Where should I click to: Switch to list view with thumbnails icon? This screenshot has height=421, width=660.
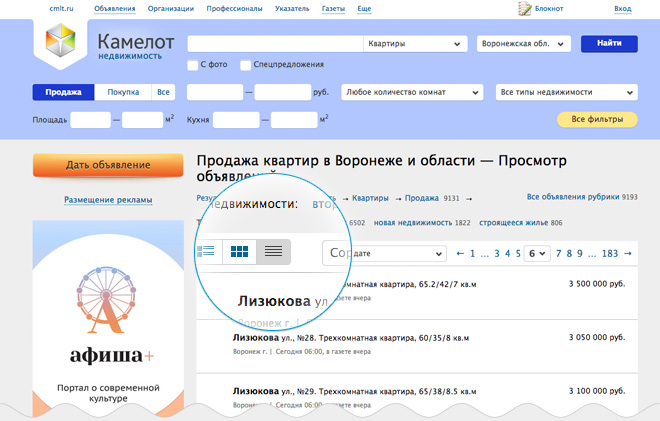pos(207,251)
